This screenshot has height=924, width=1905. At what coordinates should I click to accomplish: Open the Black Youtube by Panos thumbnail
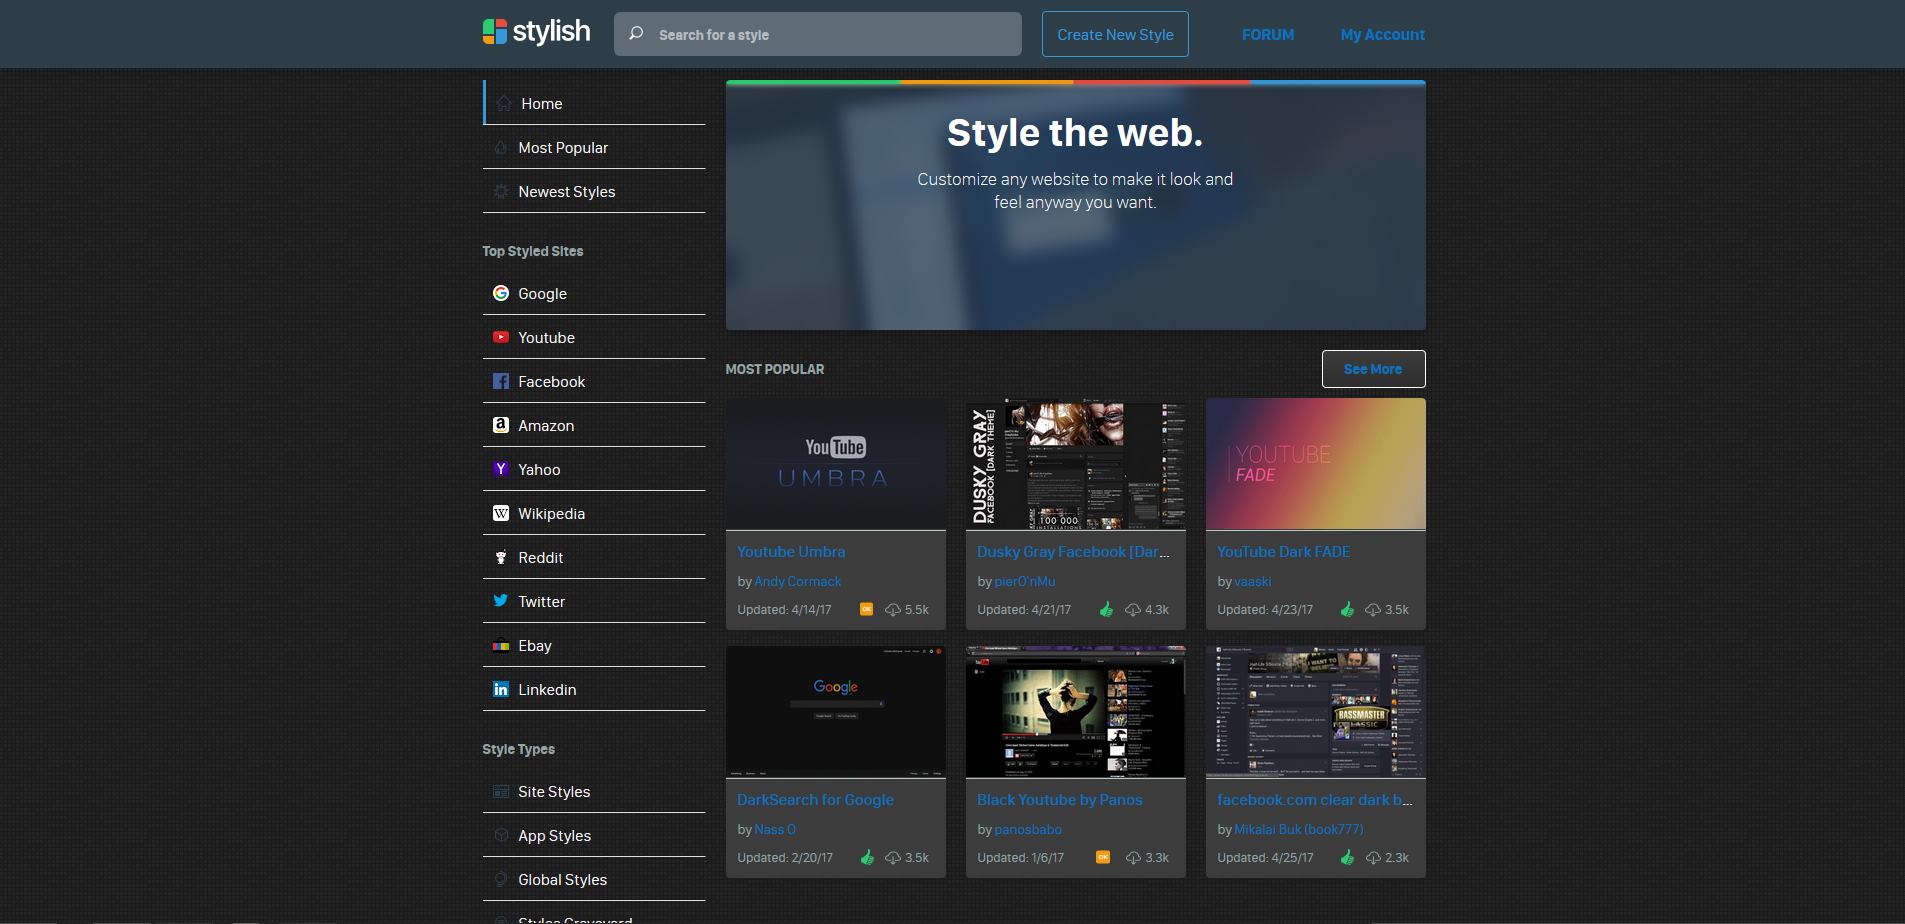pos(1075,712)
